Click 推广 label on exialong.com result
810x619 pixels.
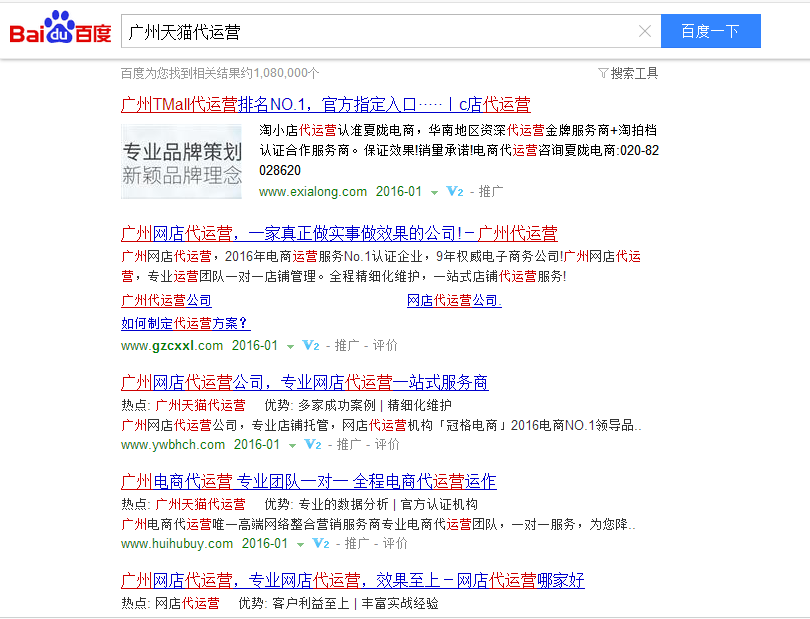(x=491, y=192)
